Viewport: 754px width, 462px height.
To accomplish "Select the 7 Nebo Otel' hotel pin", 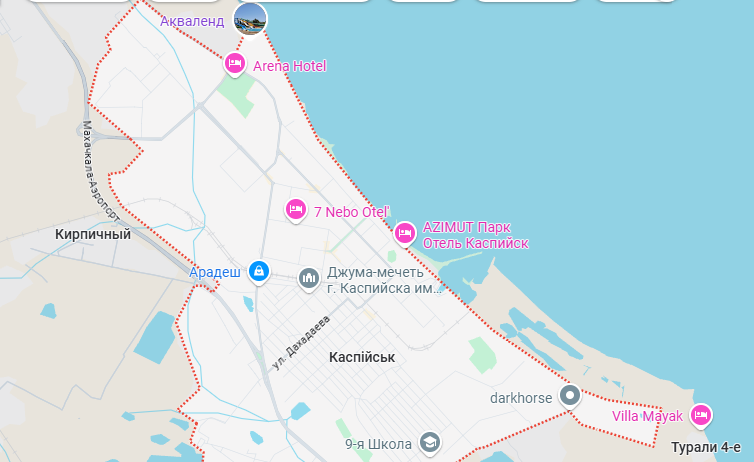I will [296, 211].
